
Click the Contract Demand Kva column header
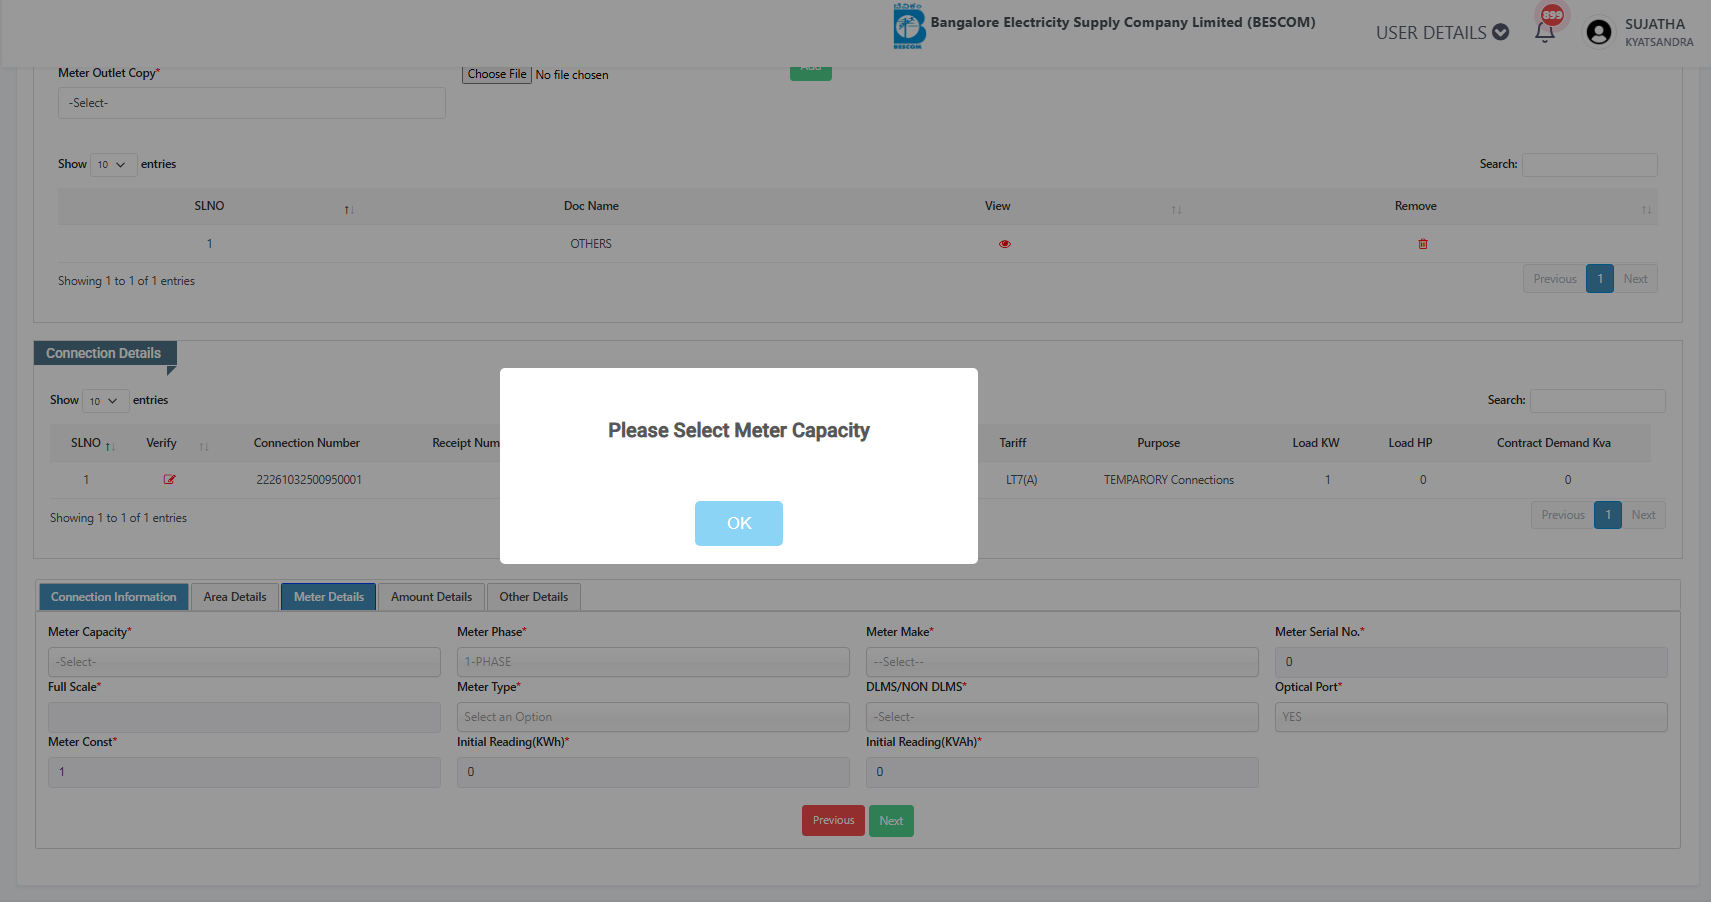pos(1553,443)
